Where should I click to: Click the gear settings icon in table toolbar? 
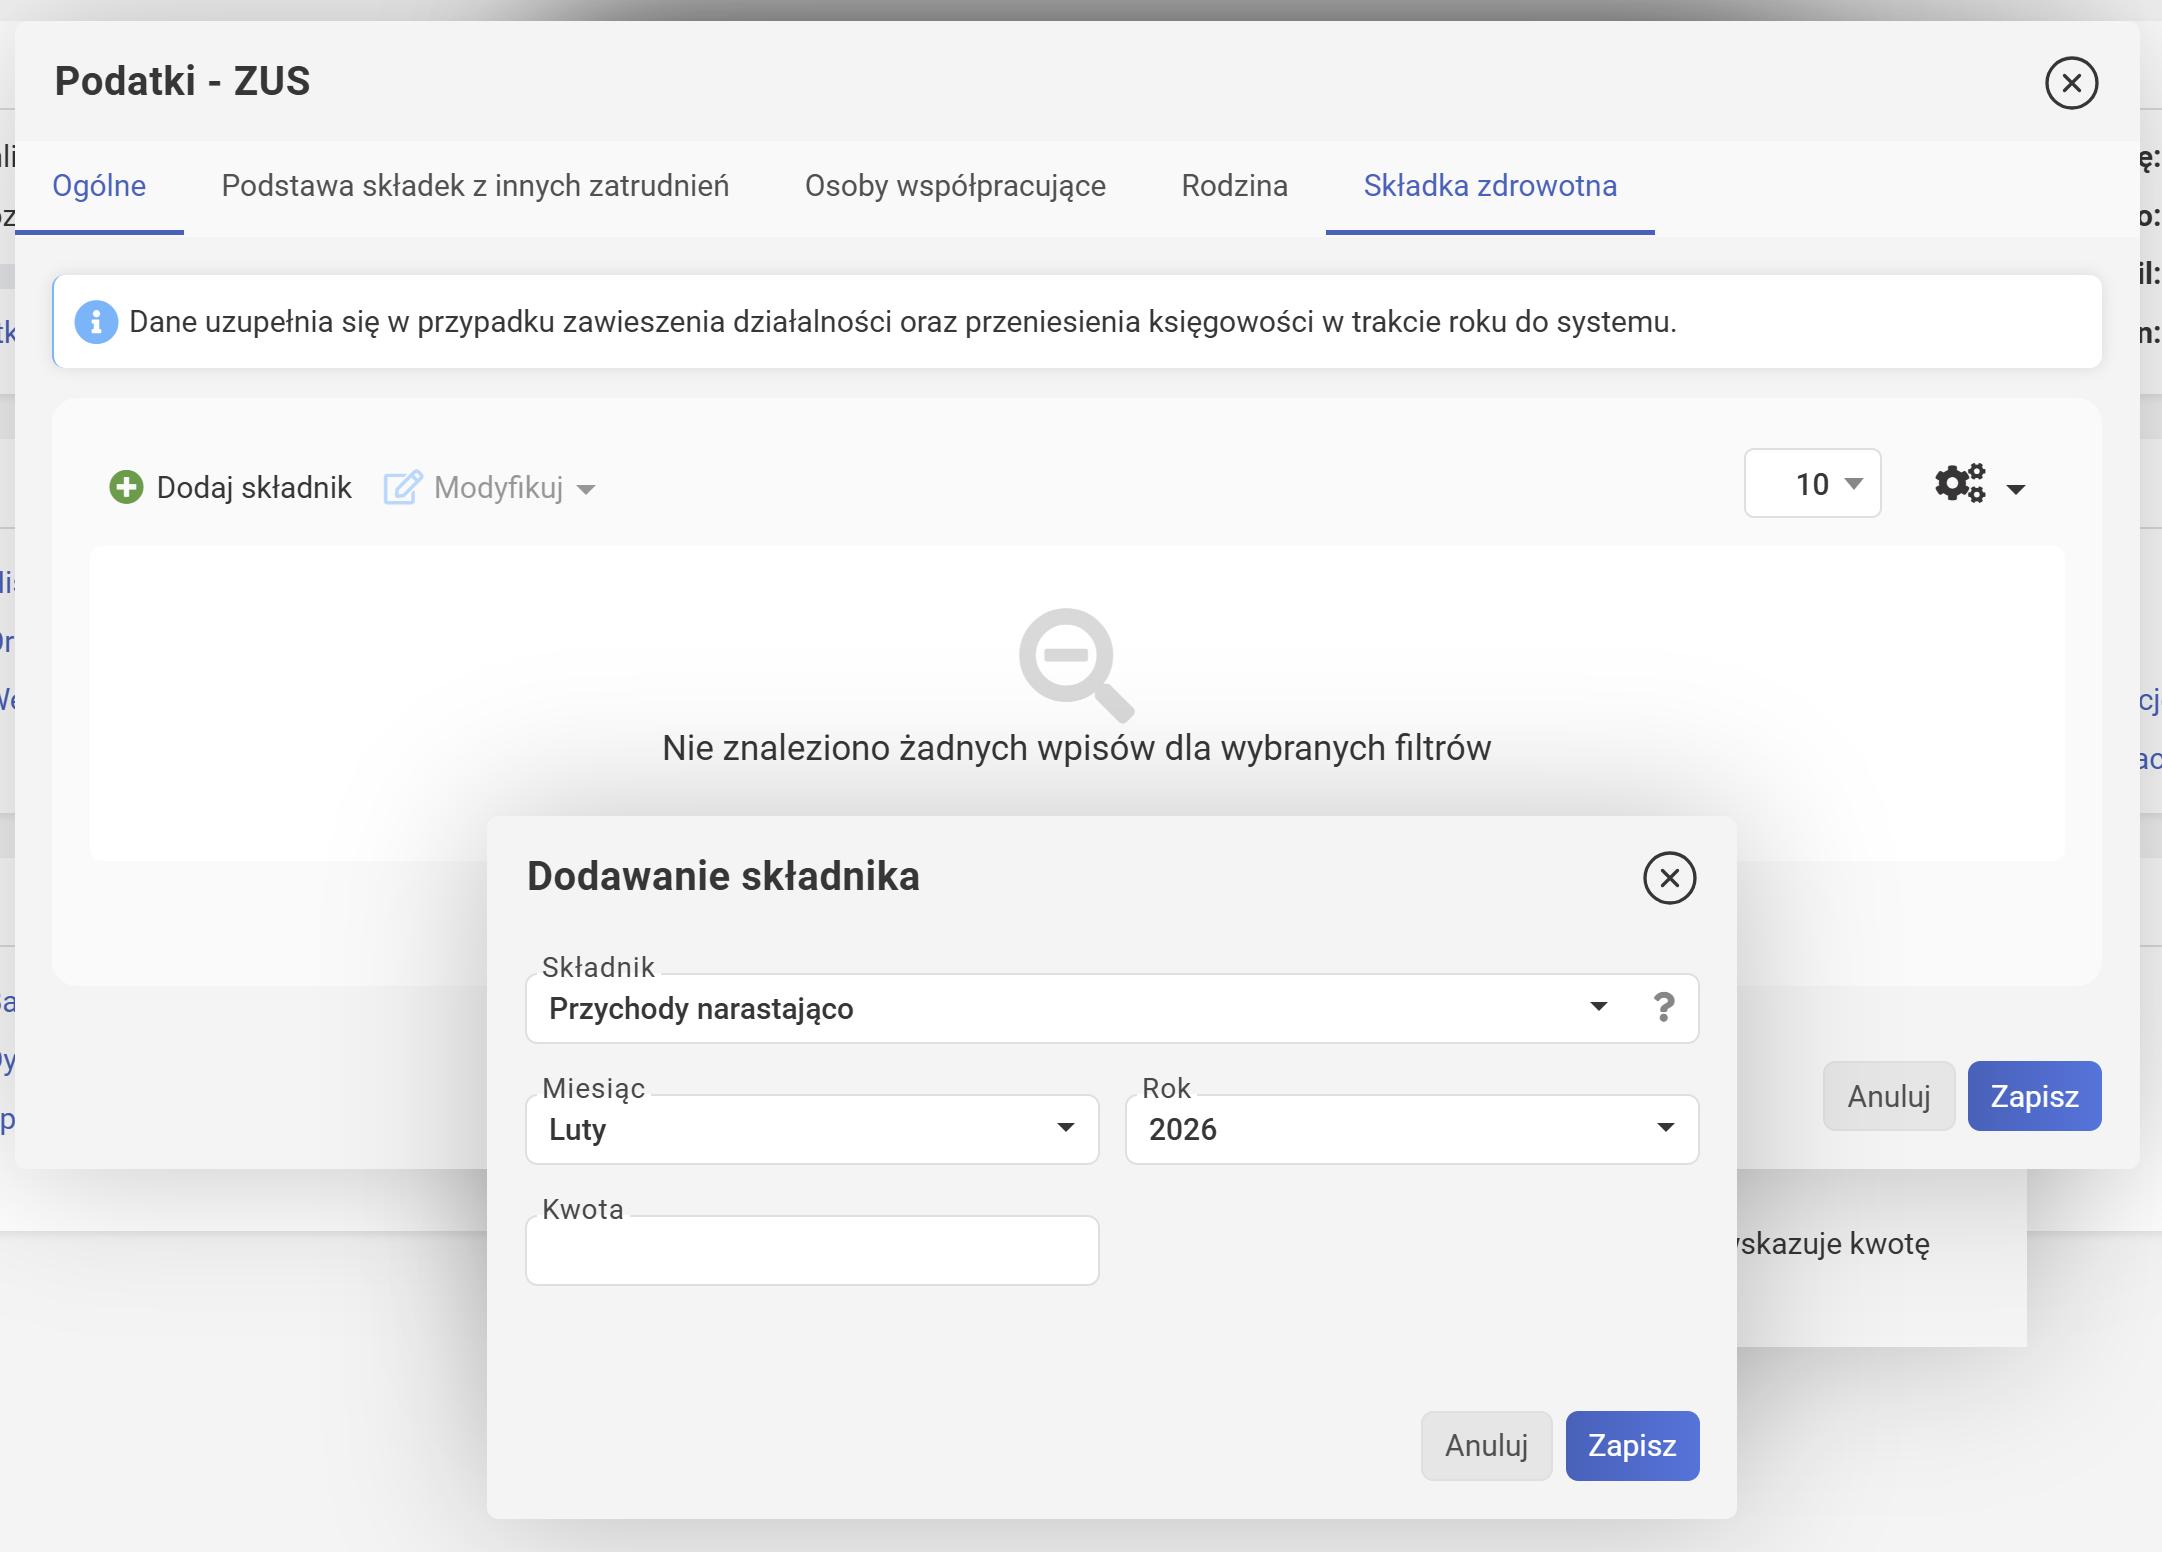(x=1959, y=484)
